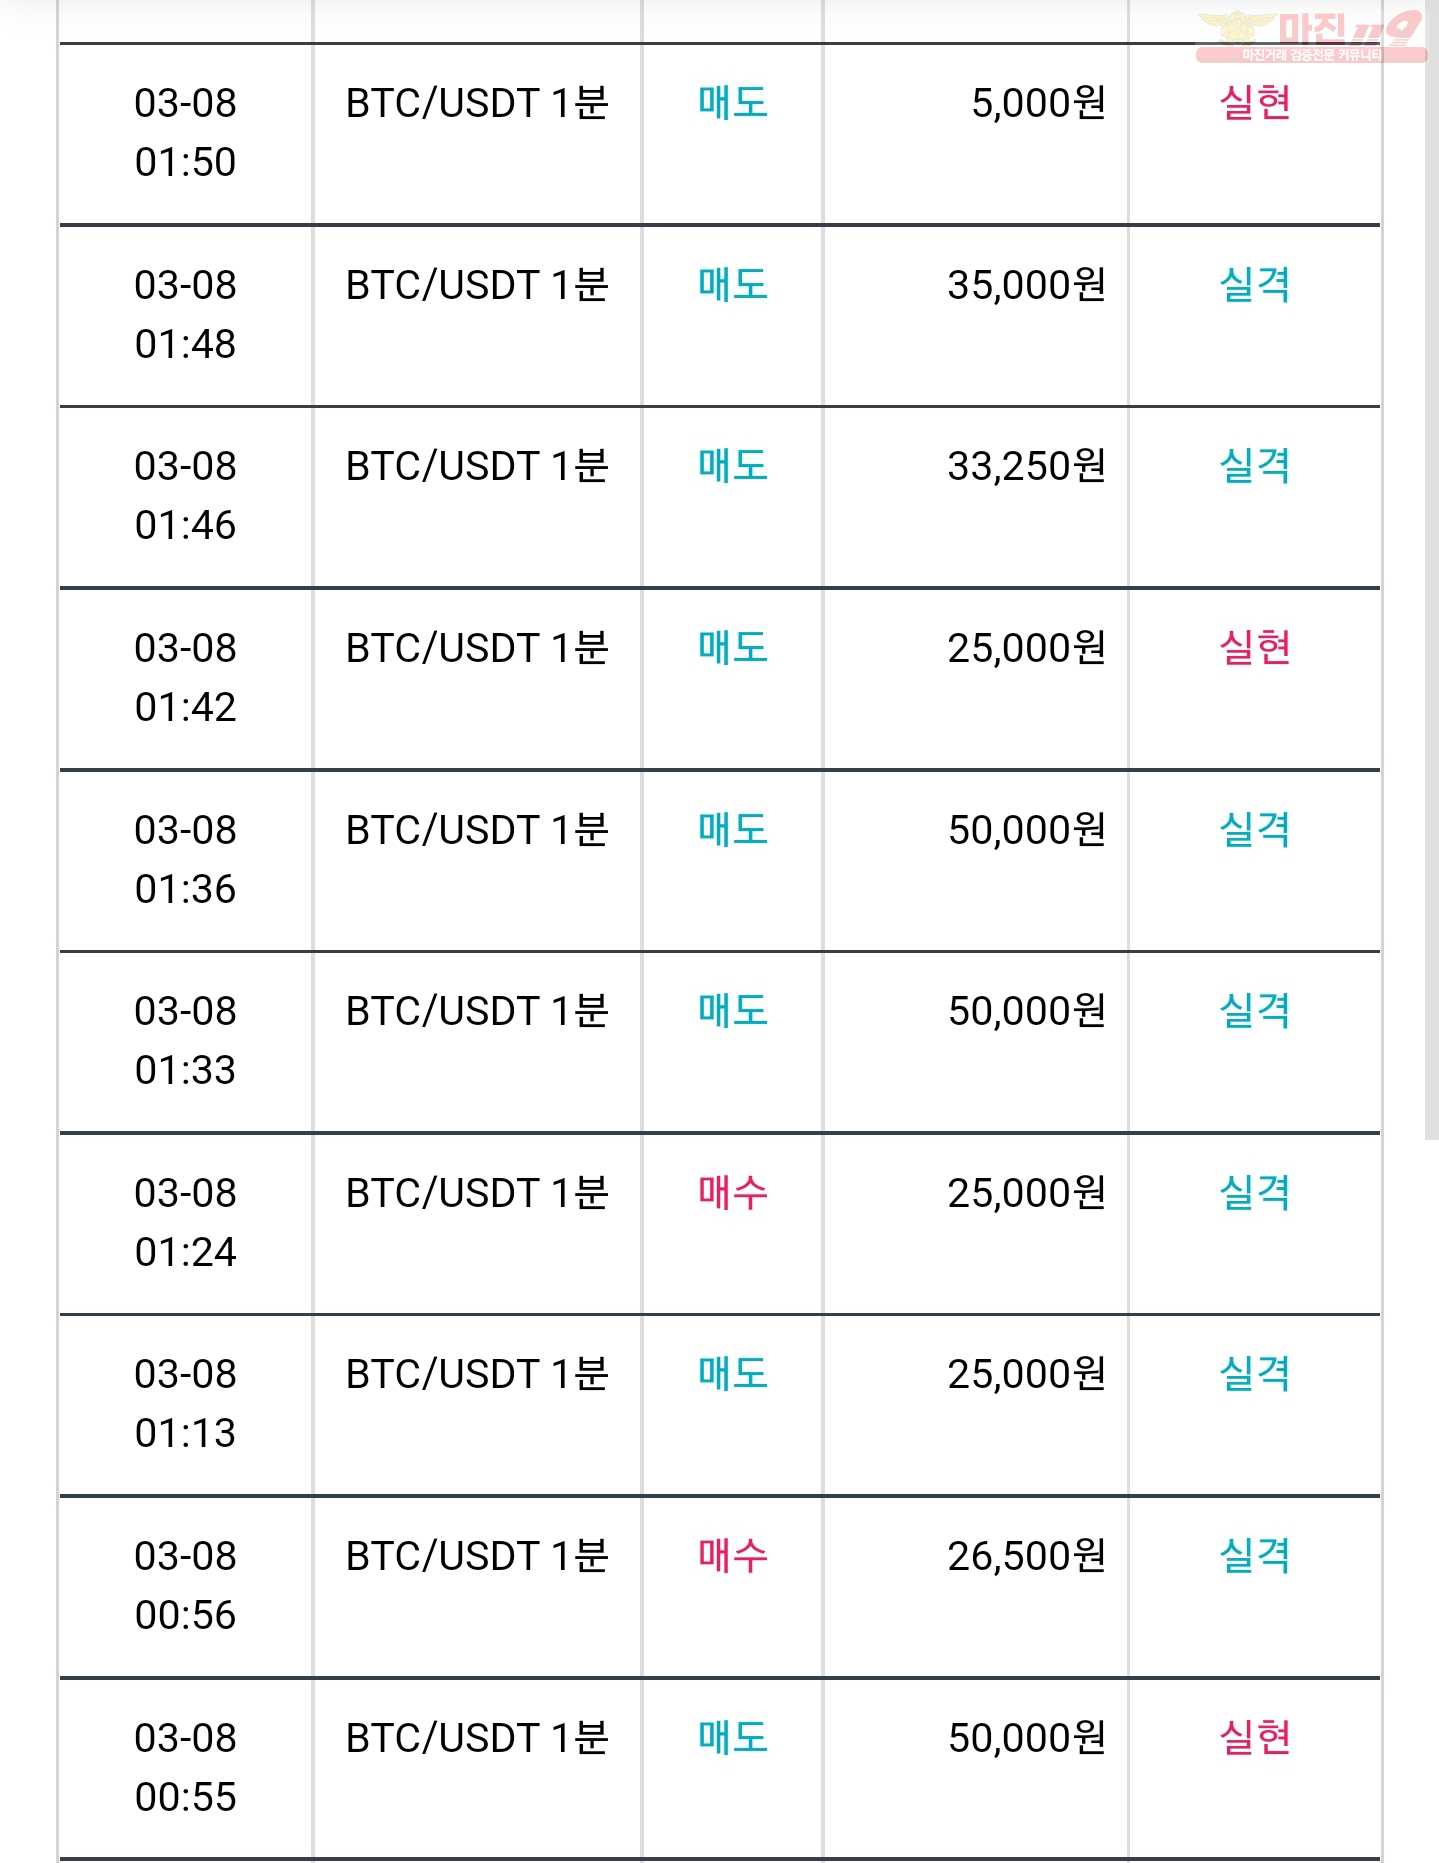Select the 03-08 01:36 date cell
This screenshot has height=1863, width=1439.
pos(185,859)
